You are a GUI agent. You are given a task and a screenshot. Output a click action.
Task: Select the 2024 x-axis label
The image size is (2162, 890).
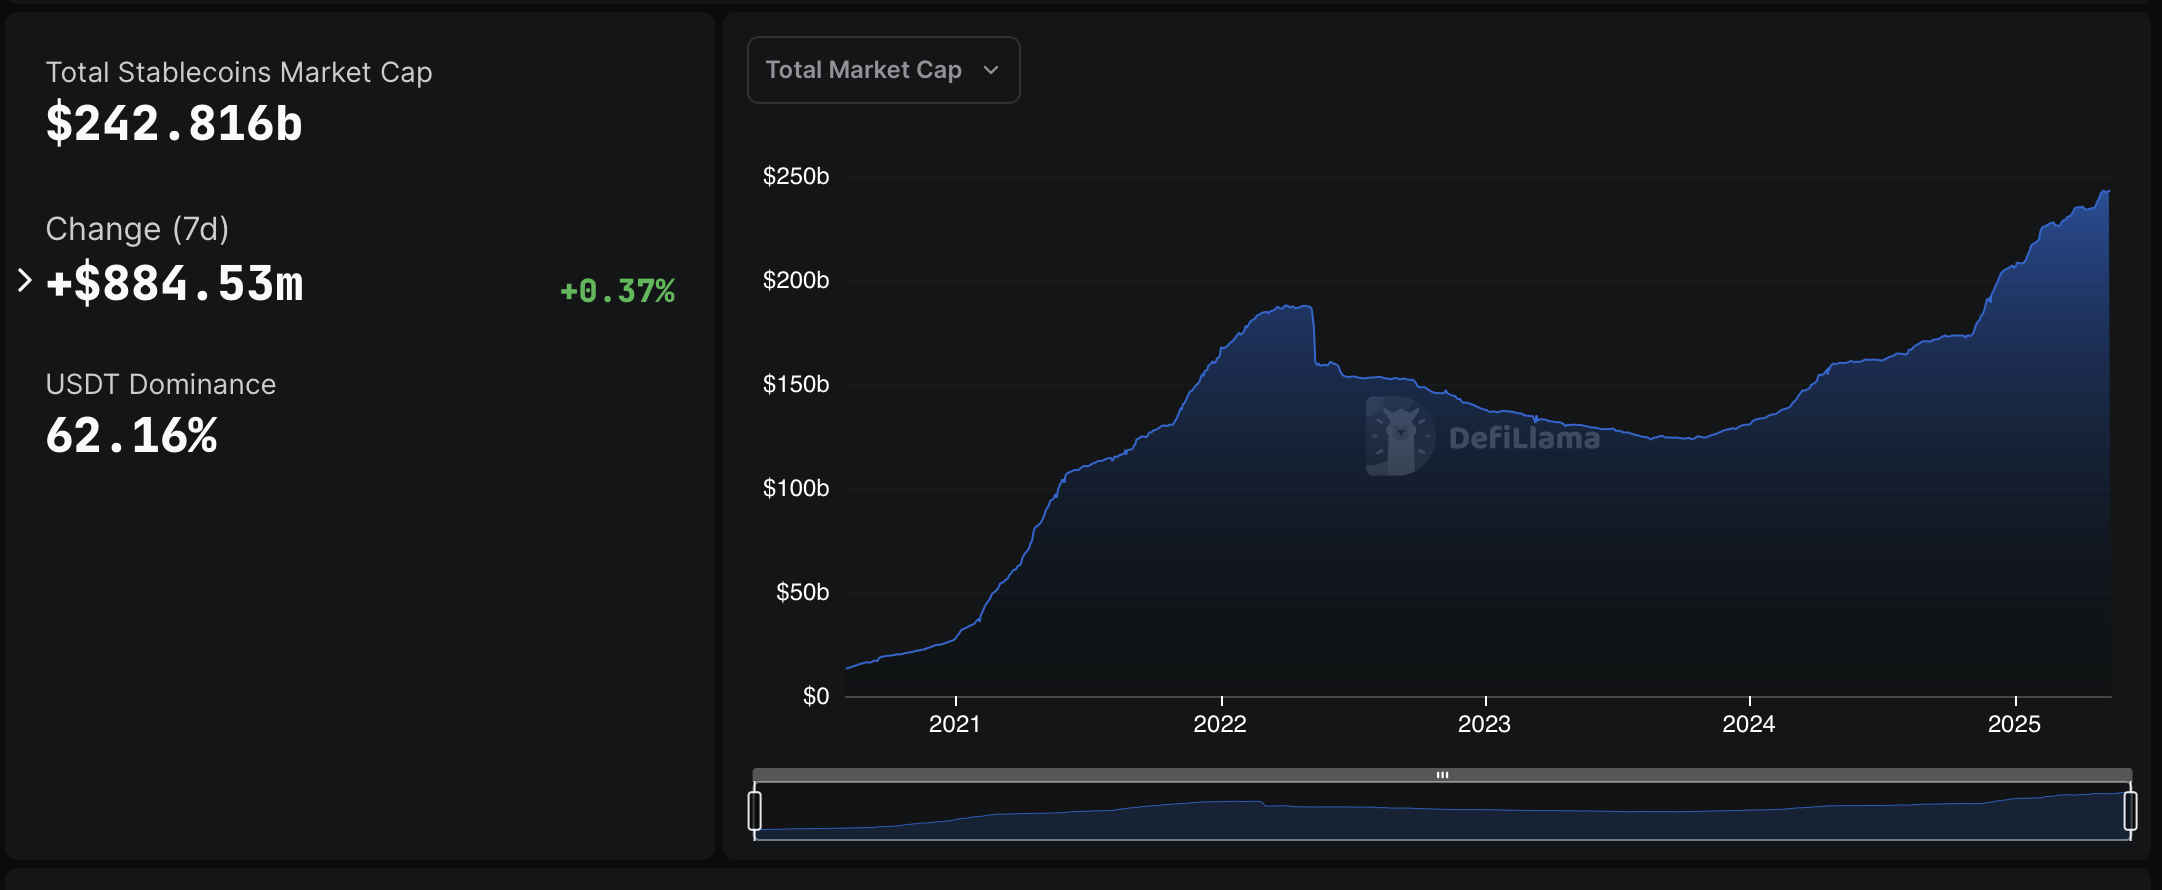1748,724
